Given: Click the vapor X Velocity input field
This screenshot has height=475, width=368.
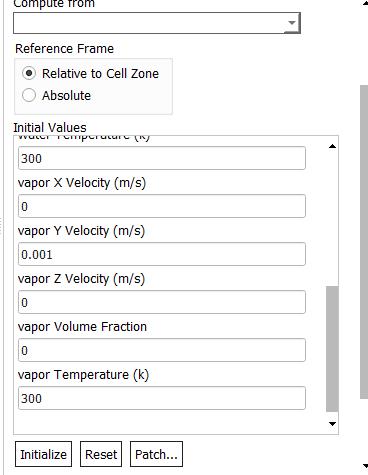Looking at the screenshot, I should pyautogui.click(x=162, y=206).
